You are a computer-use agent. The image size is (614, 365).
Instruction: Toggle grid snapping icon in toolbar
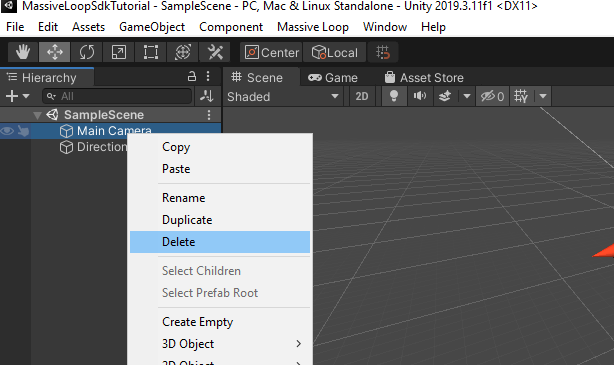tap(383, 52)
